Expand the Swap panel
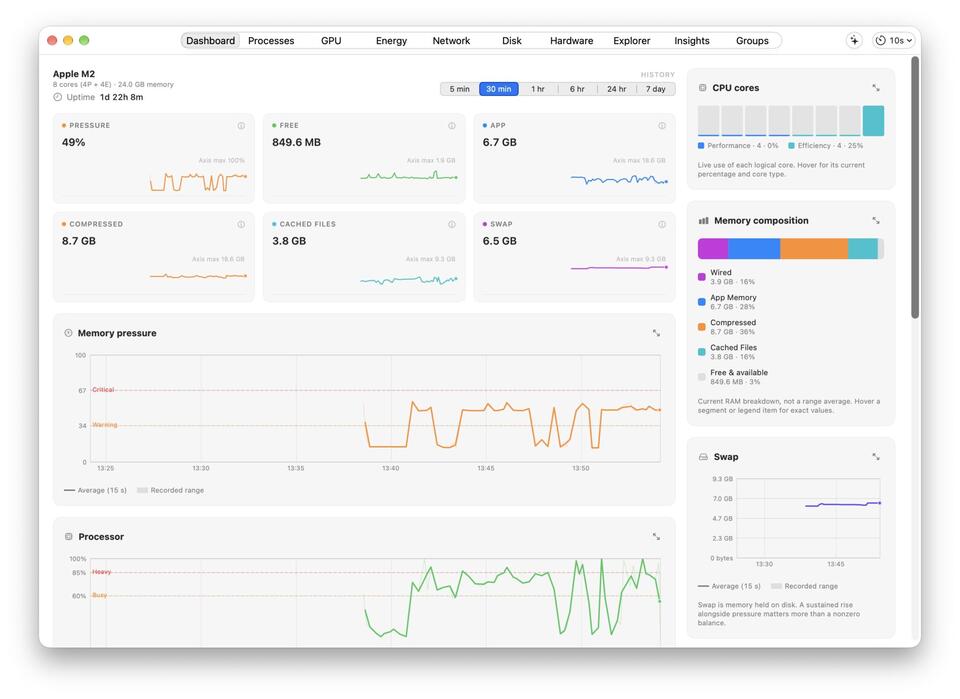This screenshot has width=960, height=699. coord(876,457)
